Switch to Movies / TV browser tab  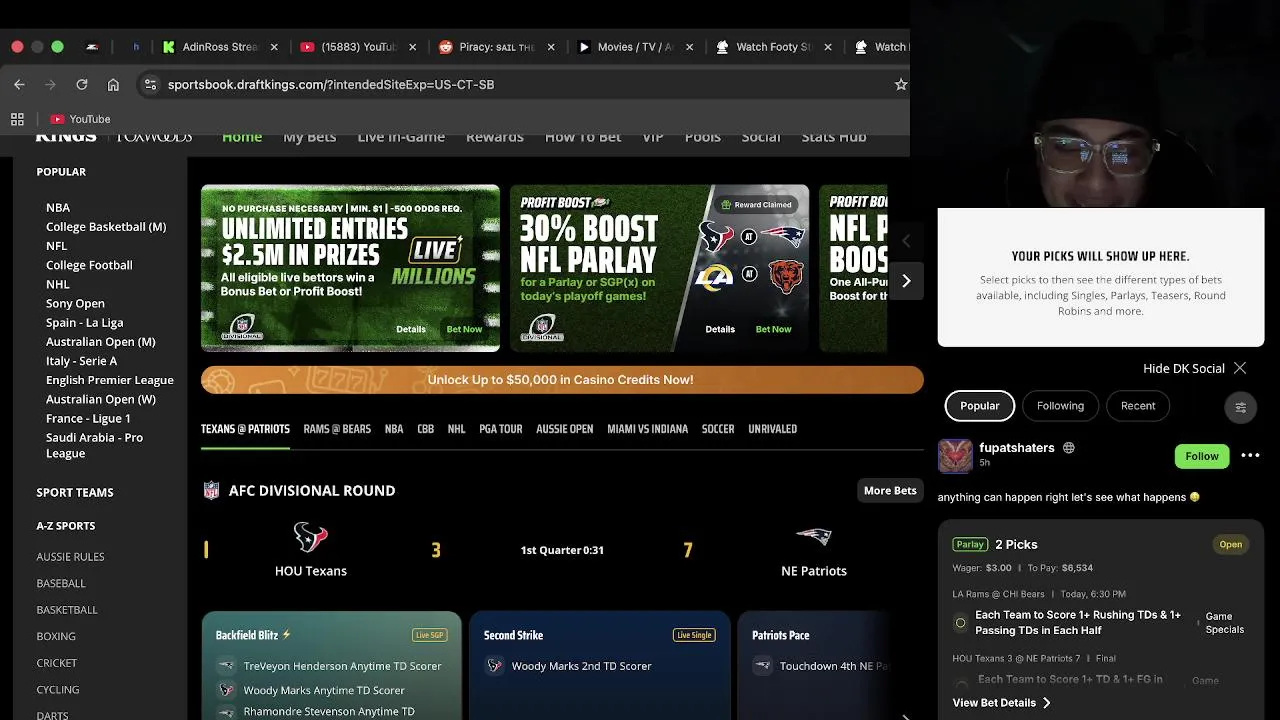(x=635, y=47)
